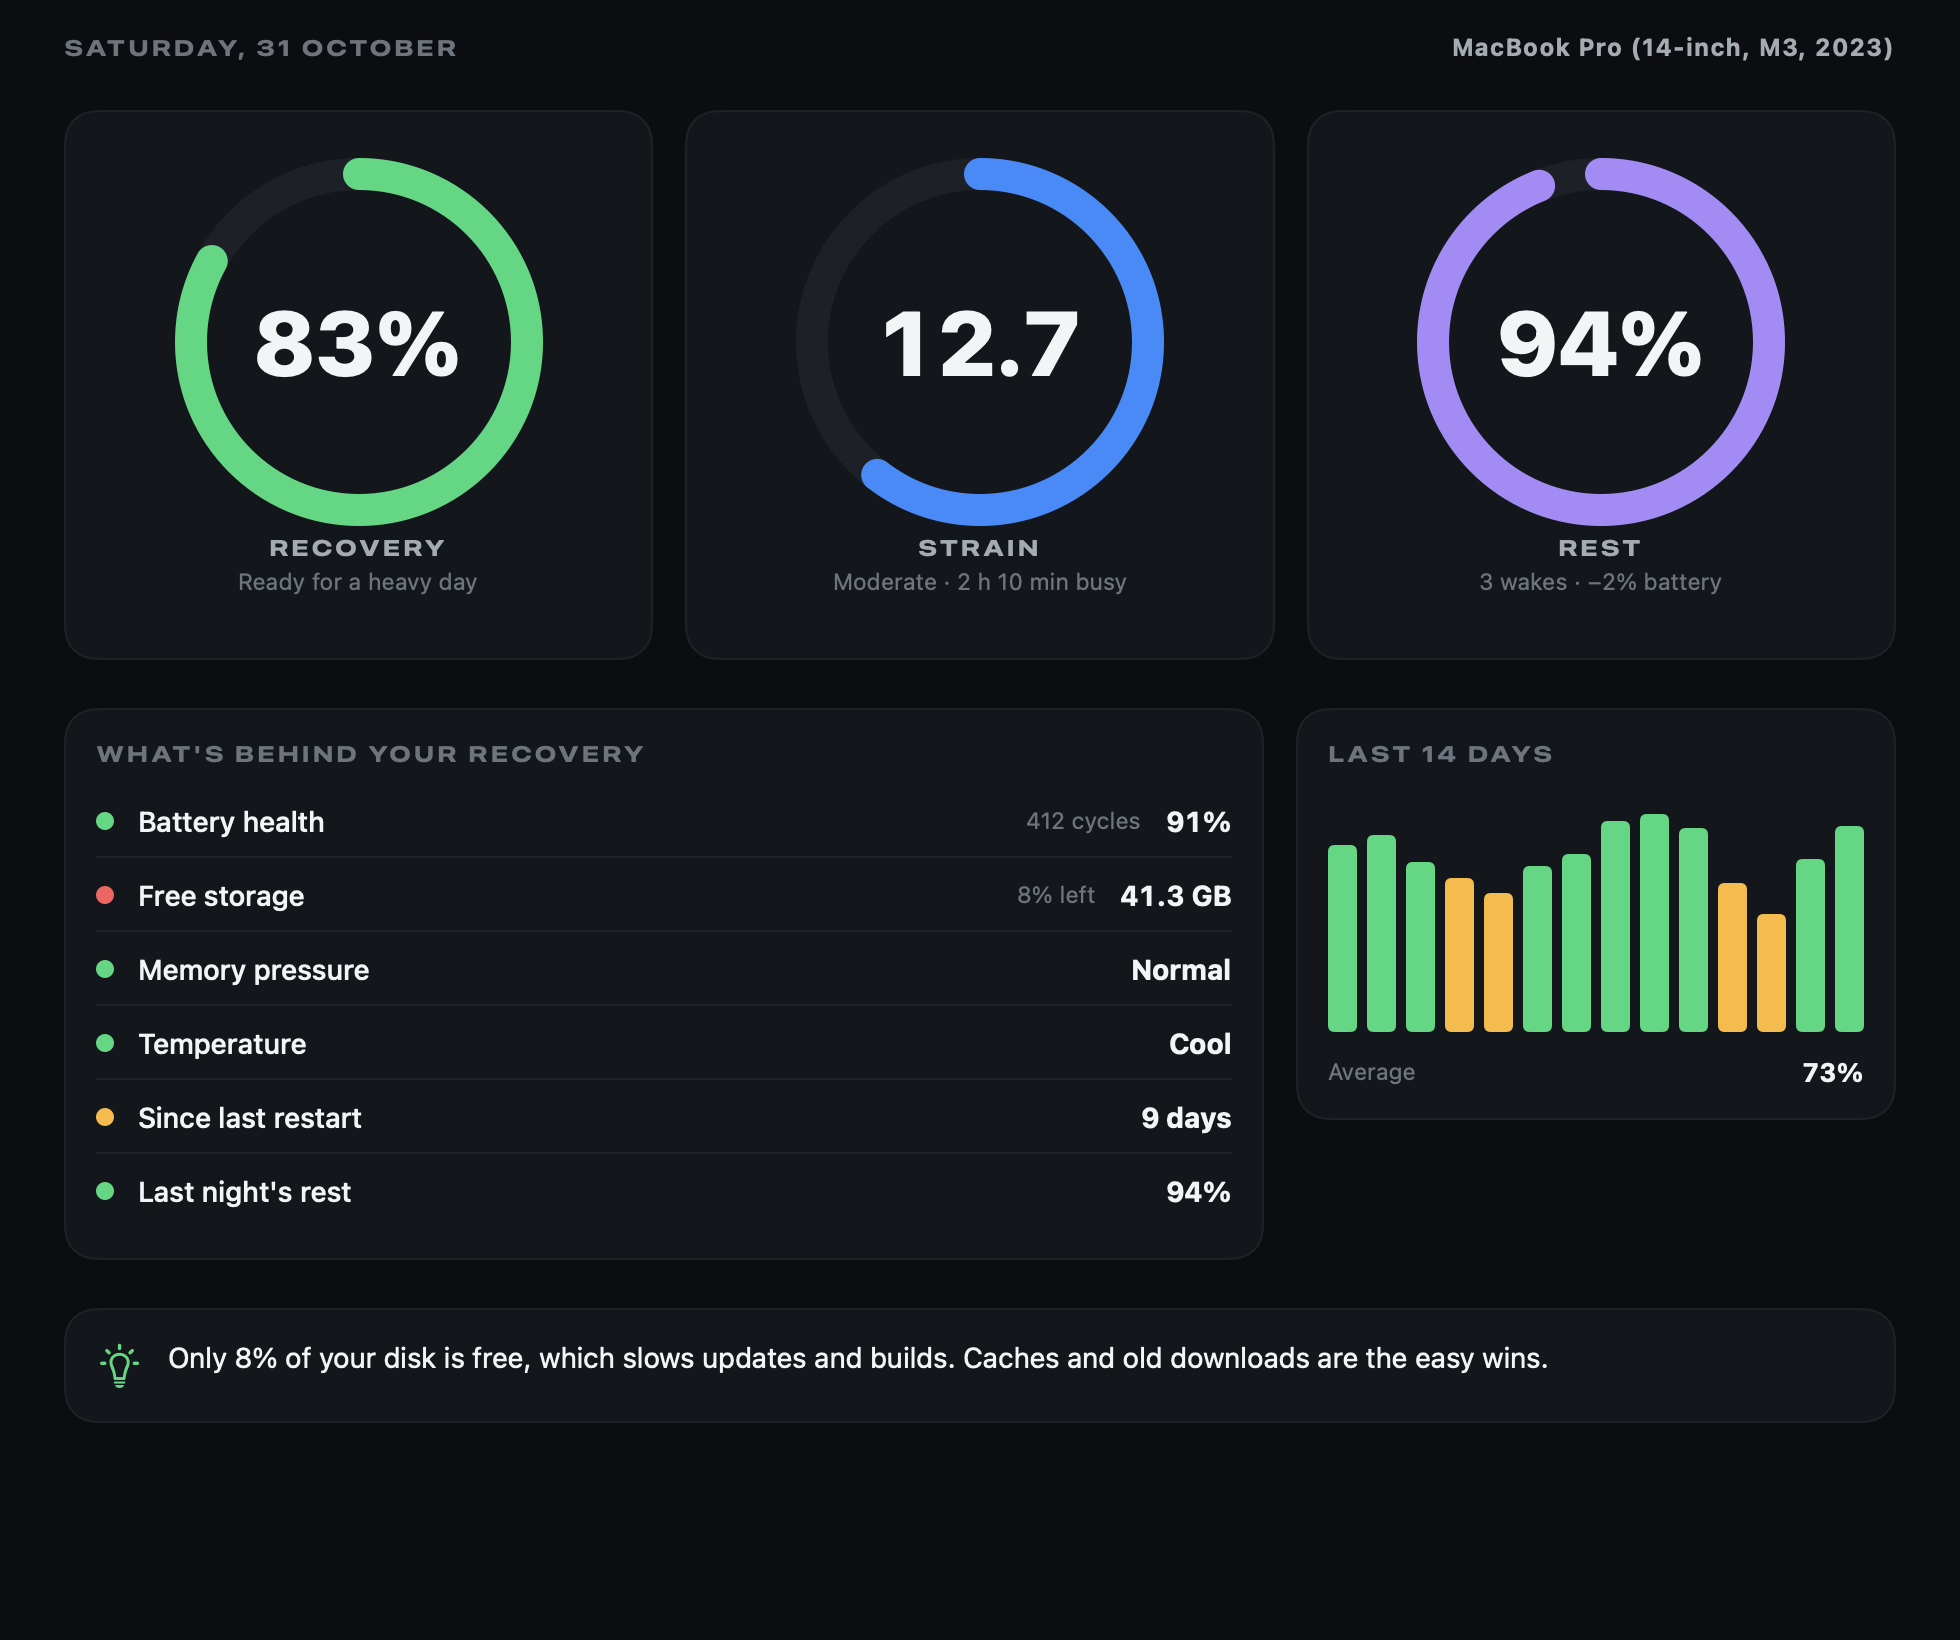
Task: Open the Strain 12.7 ring
Action: pos(980,342)
